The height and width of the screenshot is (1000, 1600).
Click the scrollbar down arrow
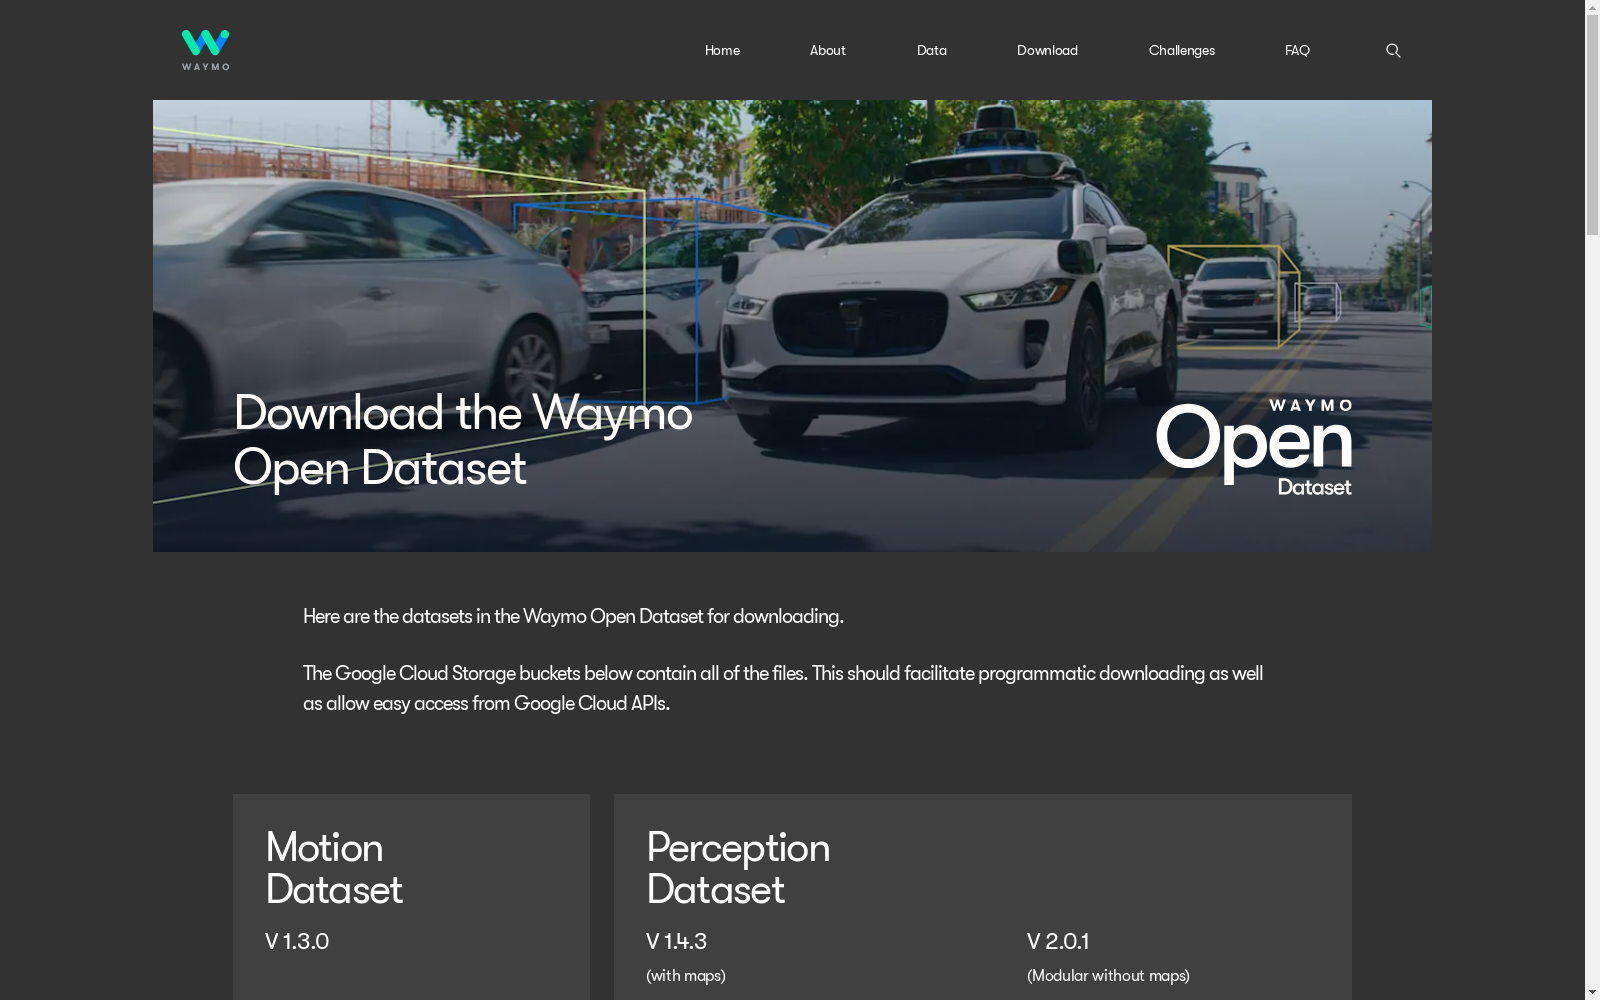(1592, 992)
